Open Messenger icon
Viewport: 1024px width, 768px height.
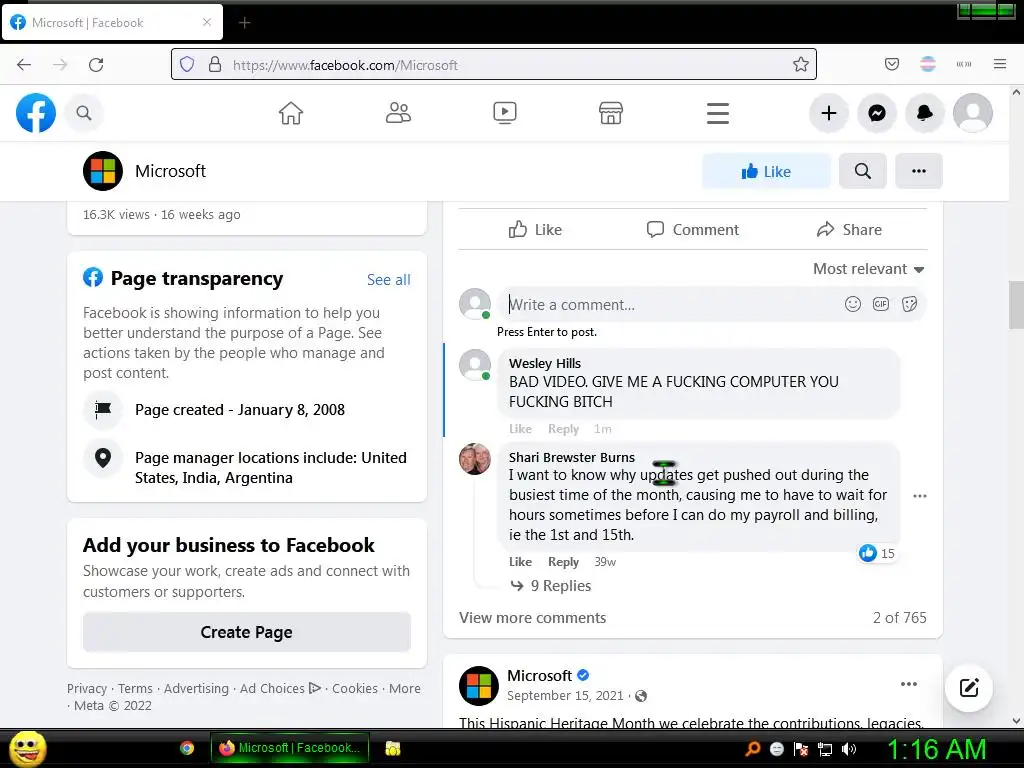pyautogui.click(x=877, y=113)
